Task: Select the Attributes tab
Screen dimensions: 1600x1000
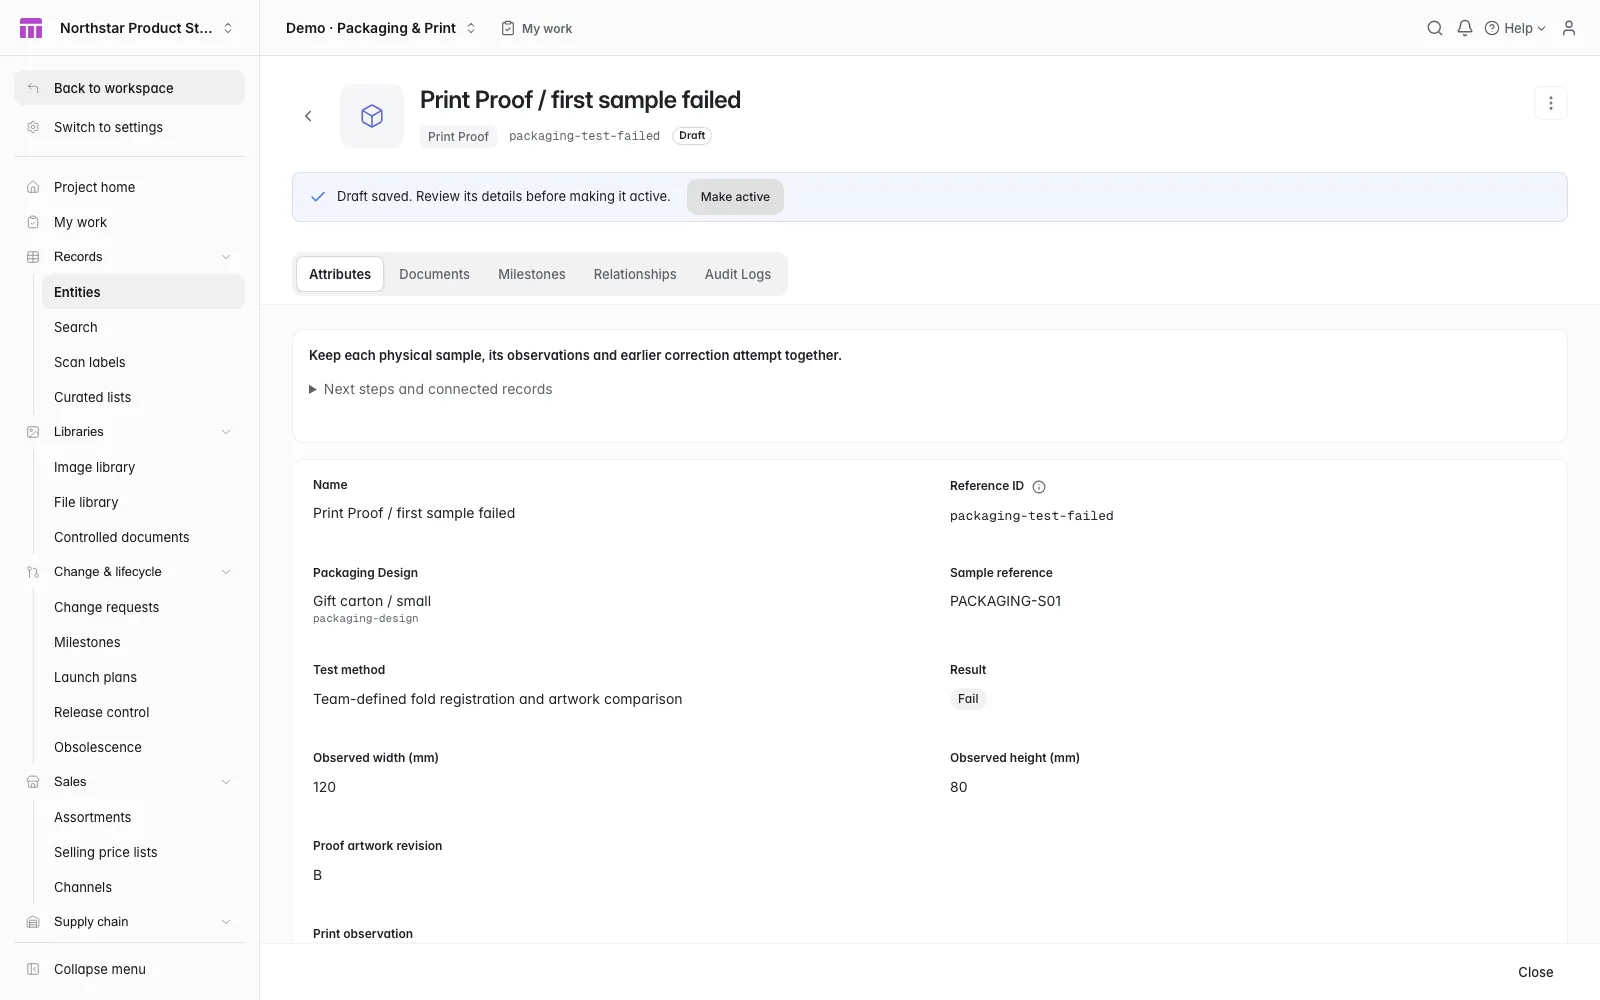Action: [x=340, y=274]
